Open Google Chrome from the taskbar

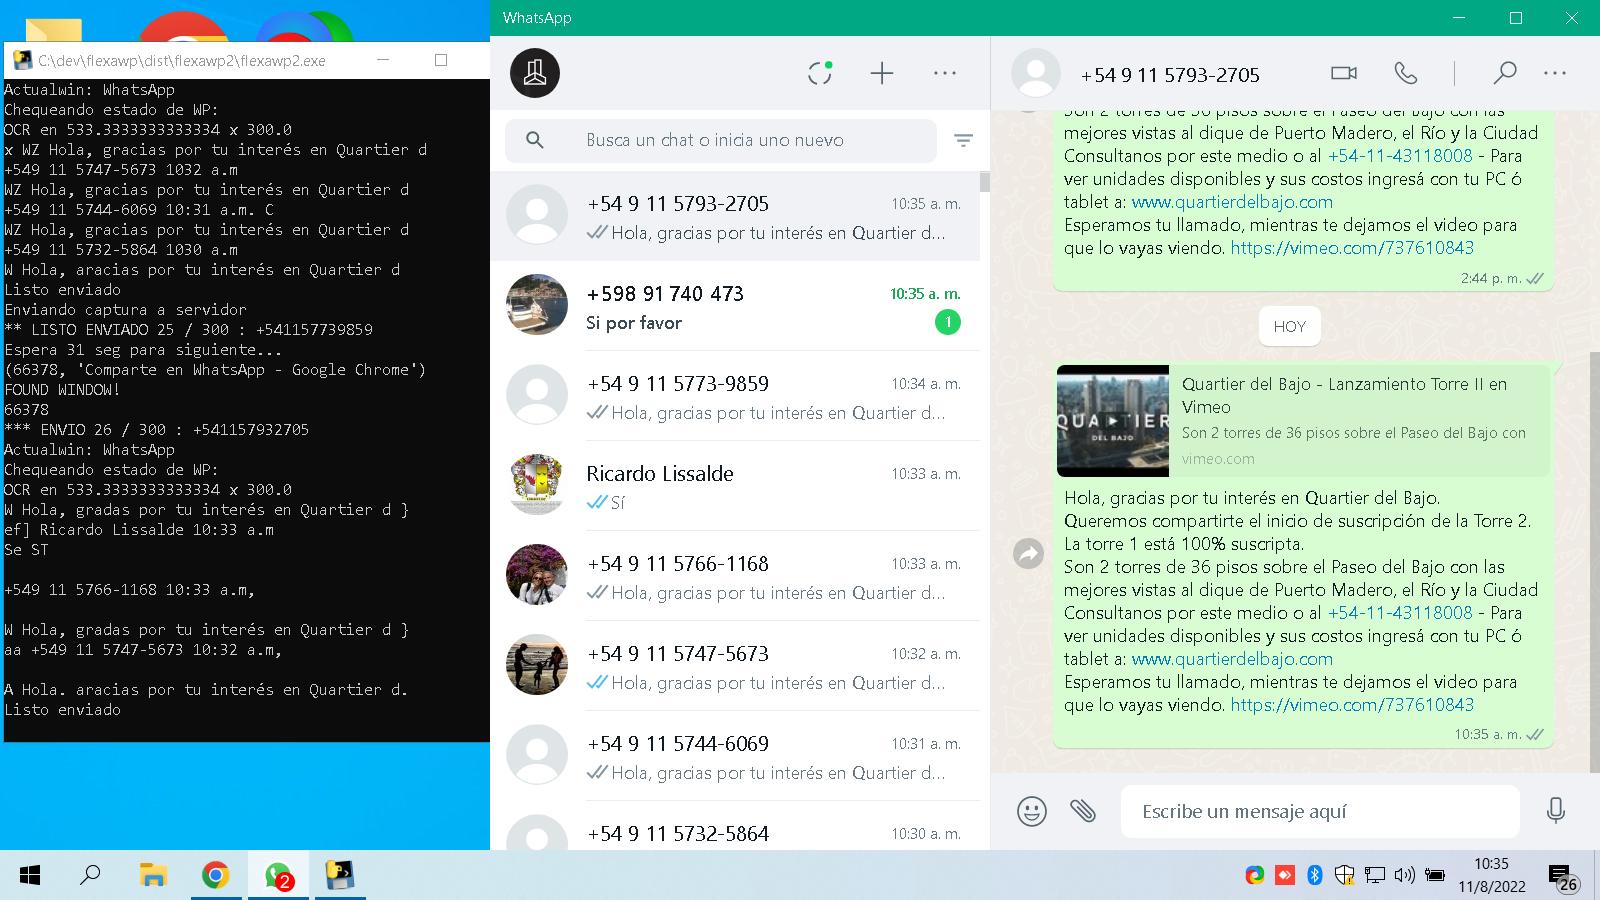(x=215, y=876)
